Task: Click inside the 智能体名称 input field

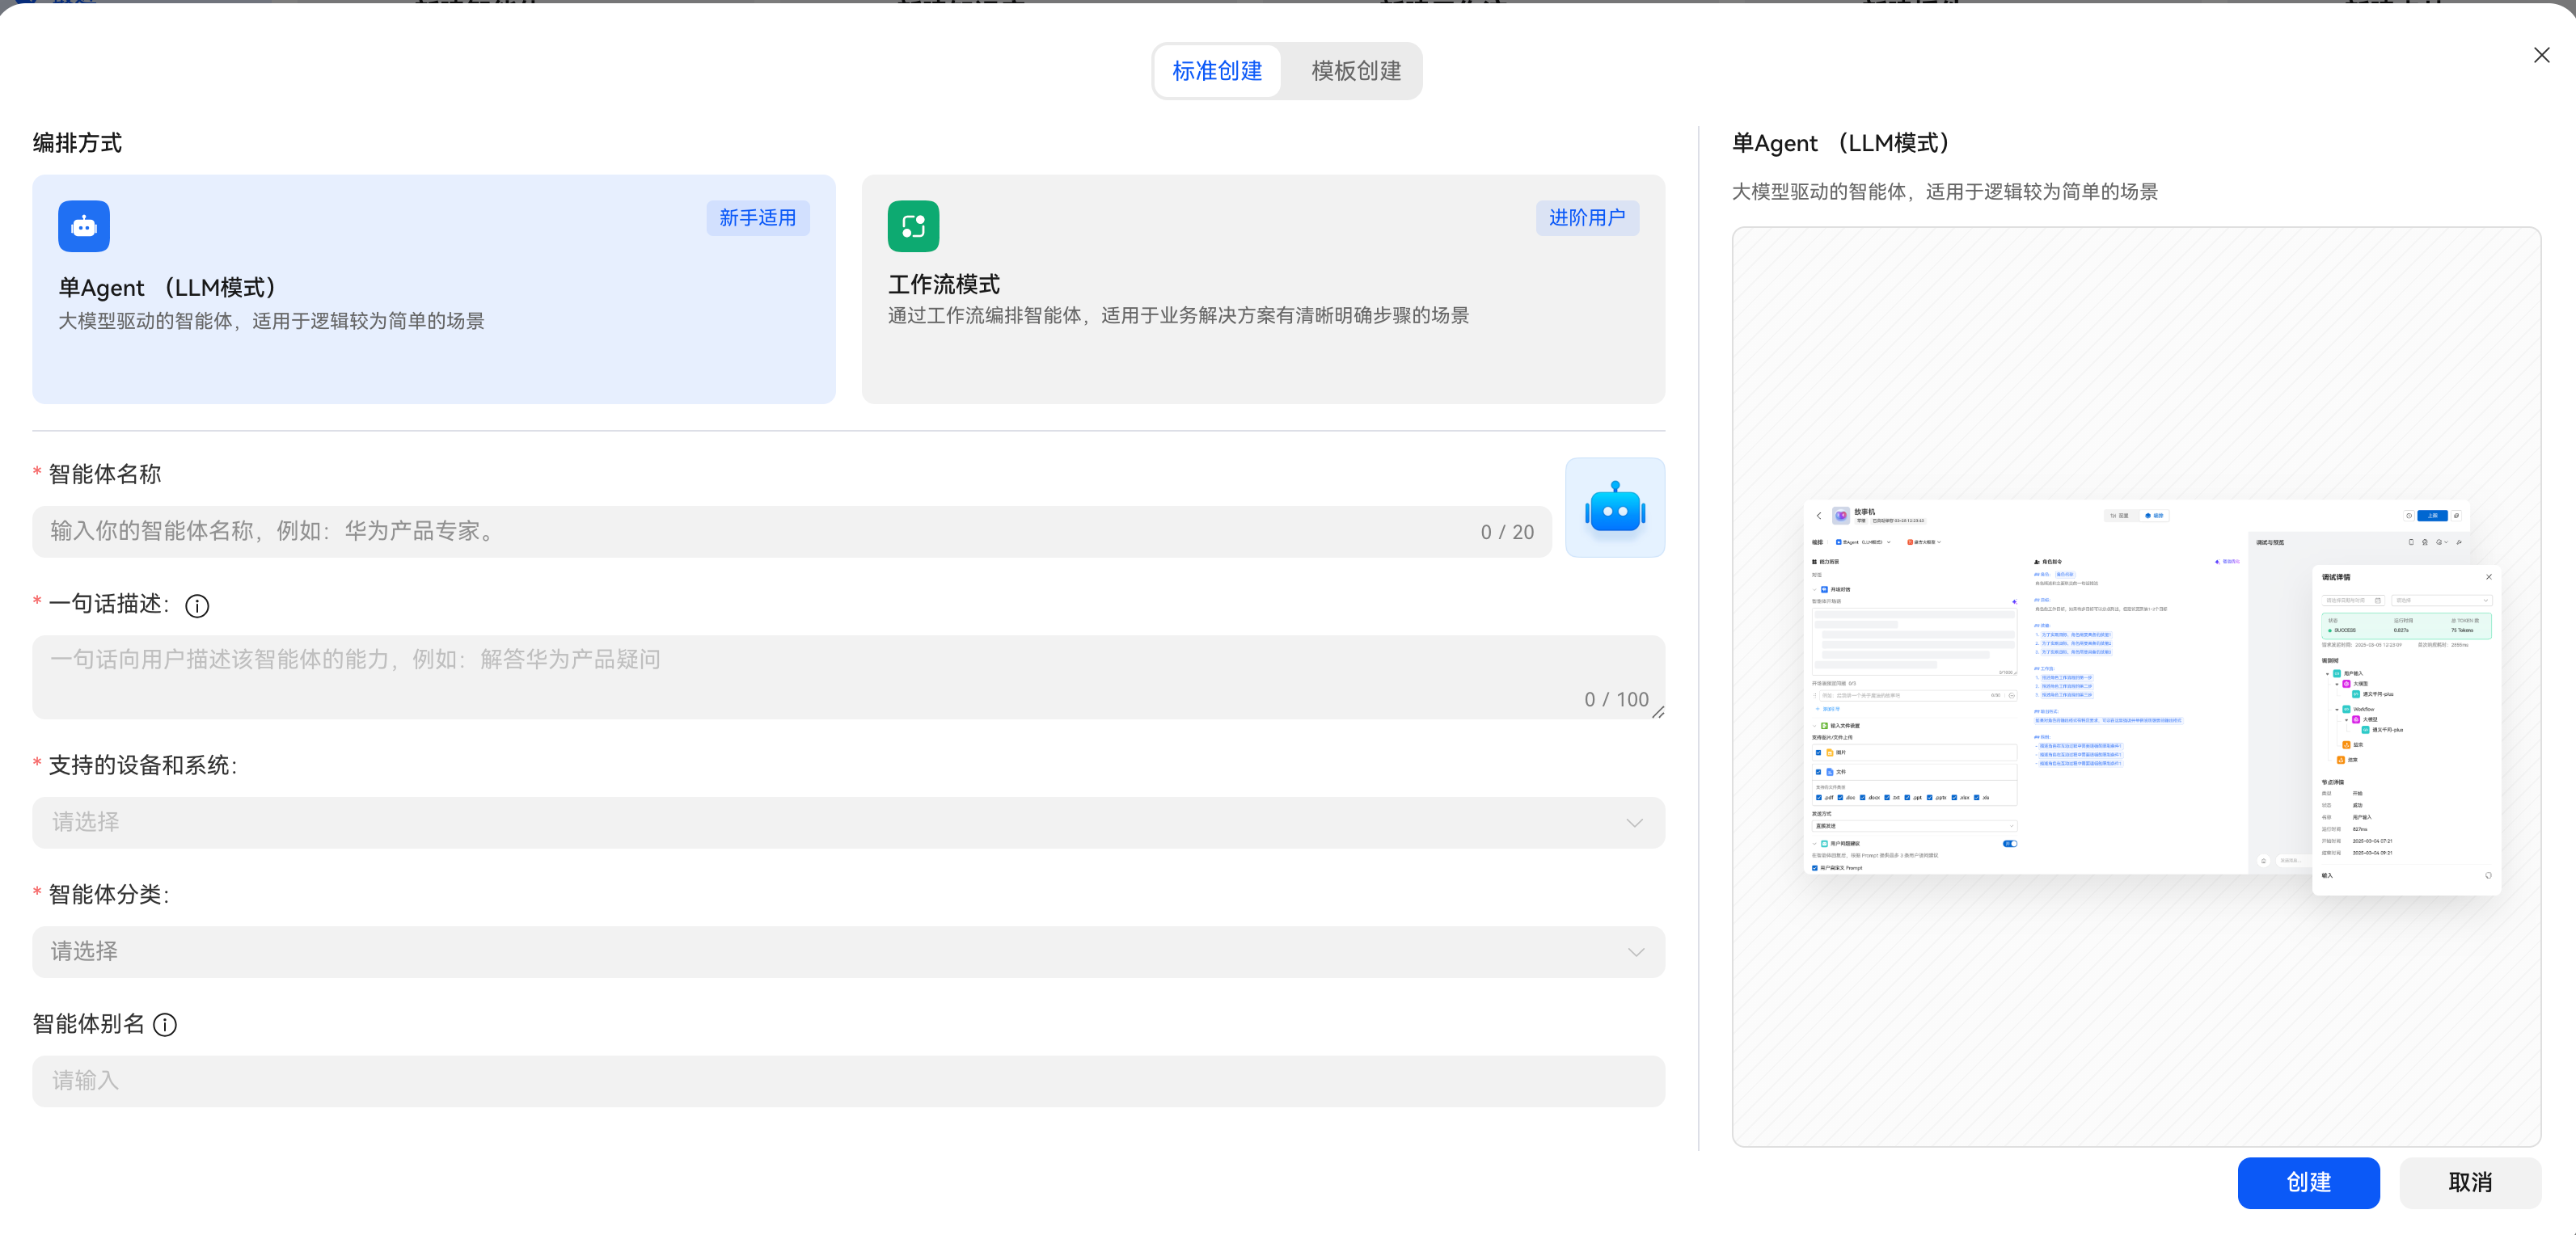Action: [x=700, y=531]
